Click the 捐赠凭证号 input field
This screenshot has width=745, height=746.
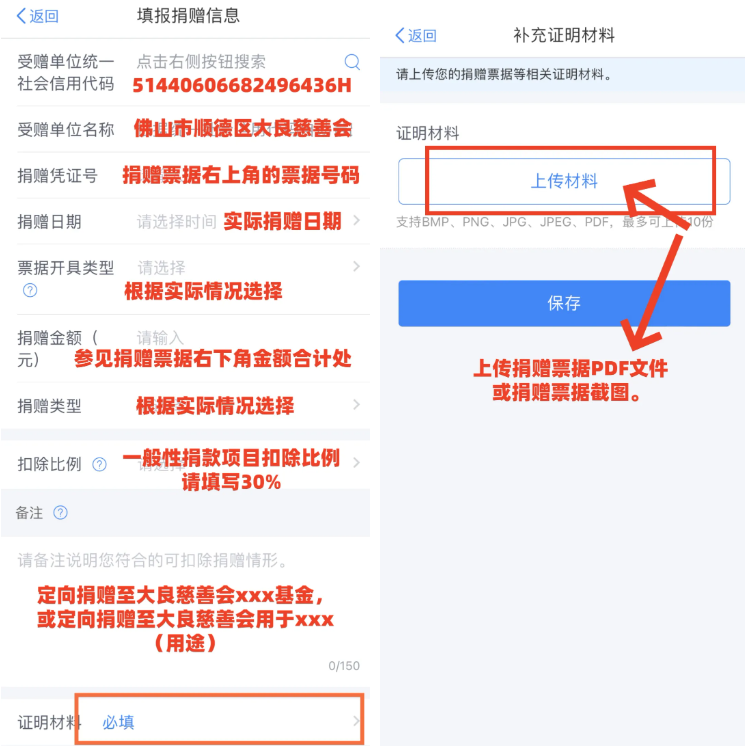tap(241, 175)
